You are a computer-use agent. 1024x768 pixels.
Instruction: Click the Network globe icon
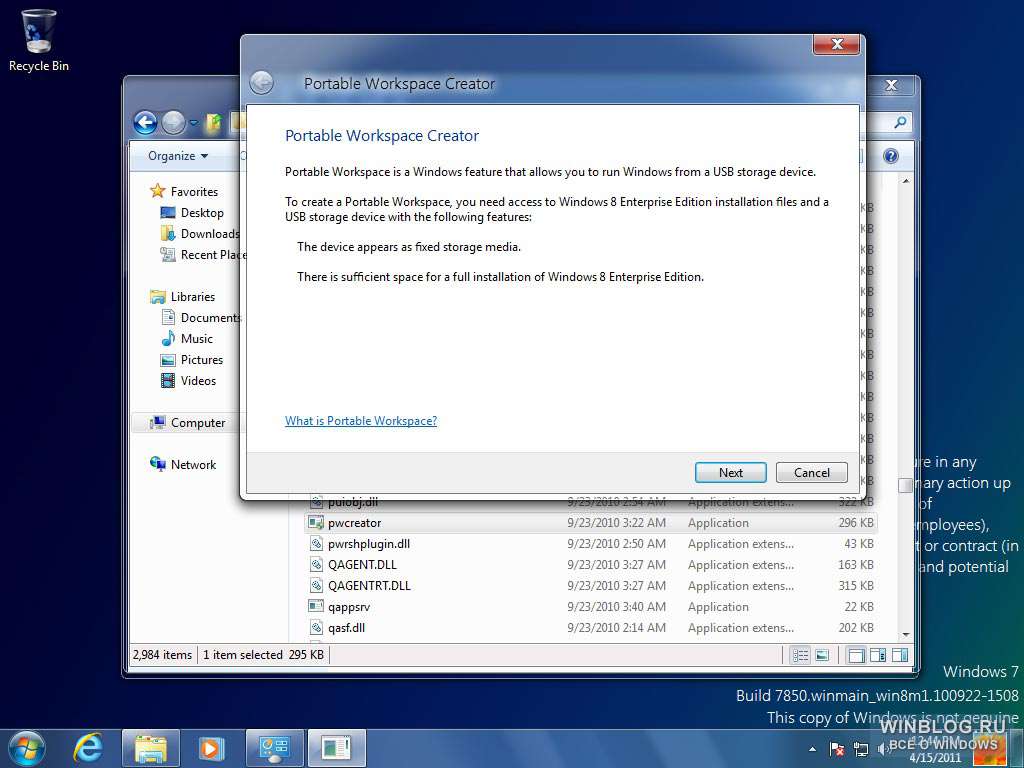tap(157, 464)
